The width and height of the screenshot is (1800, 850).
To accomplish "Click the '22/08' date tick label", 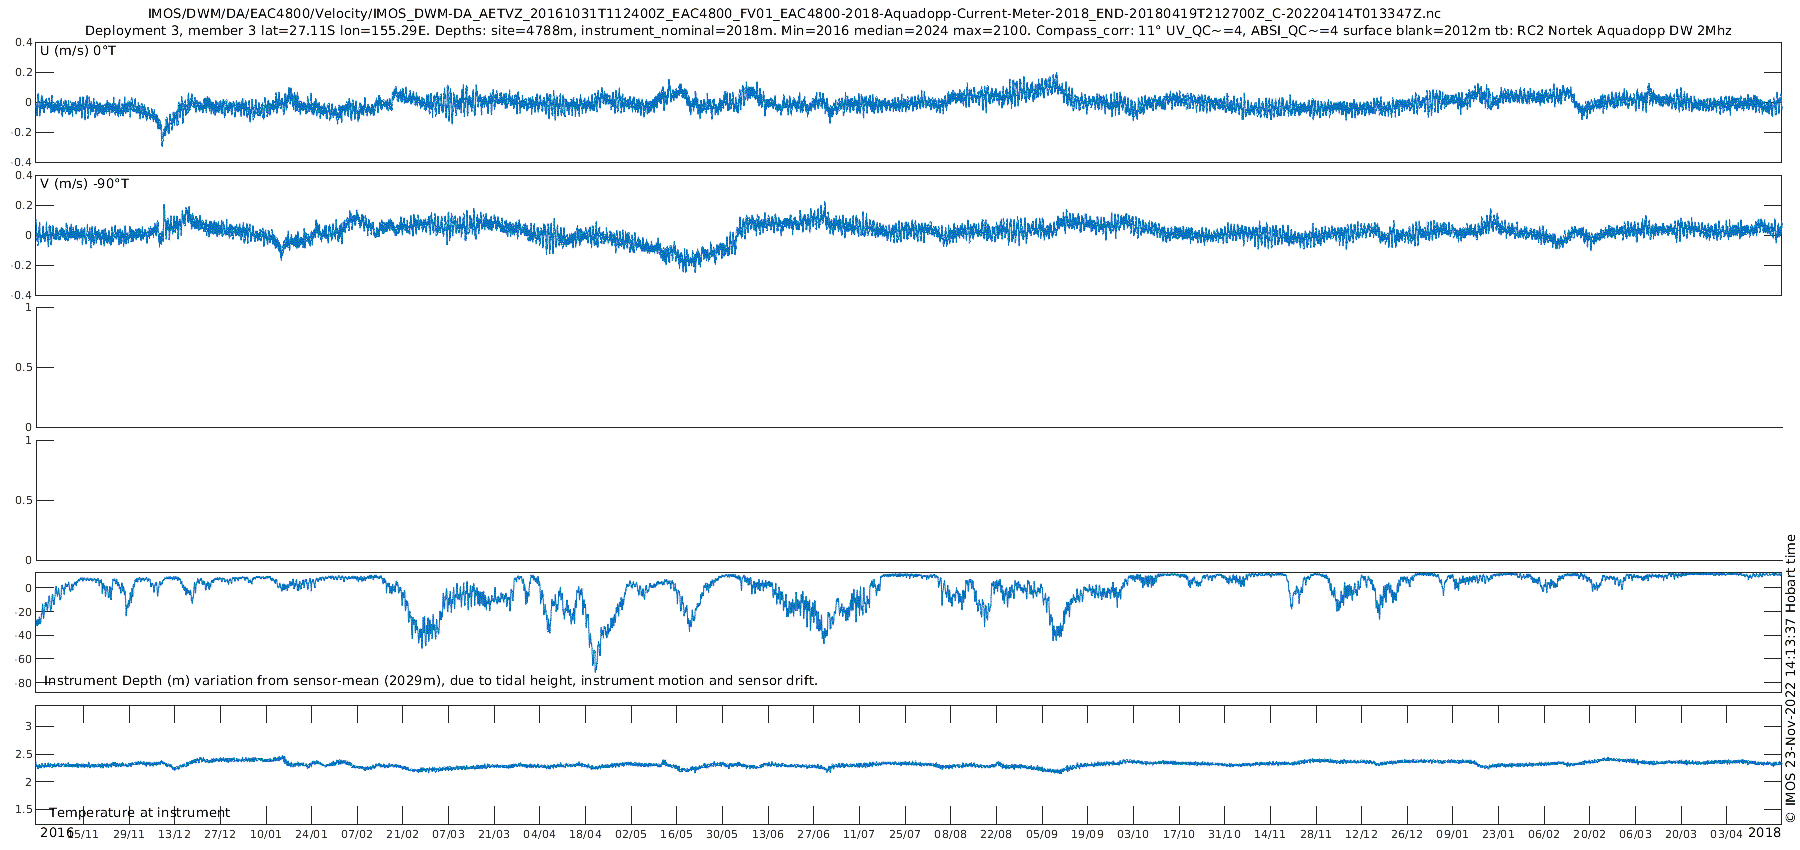I will 996,834.
